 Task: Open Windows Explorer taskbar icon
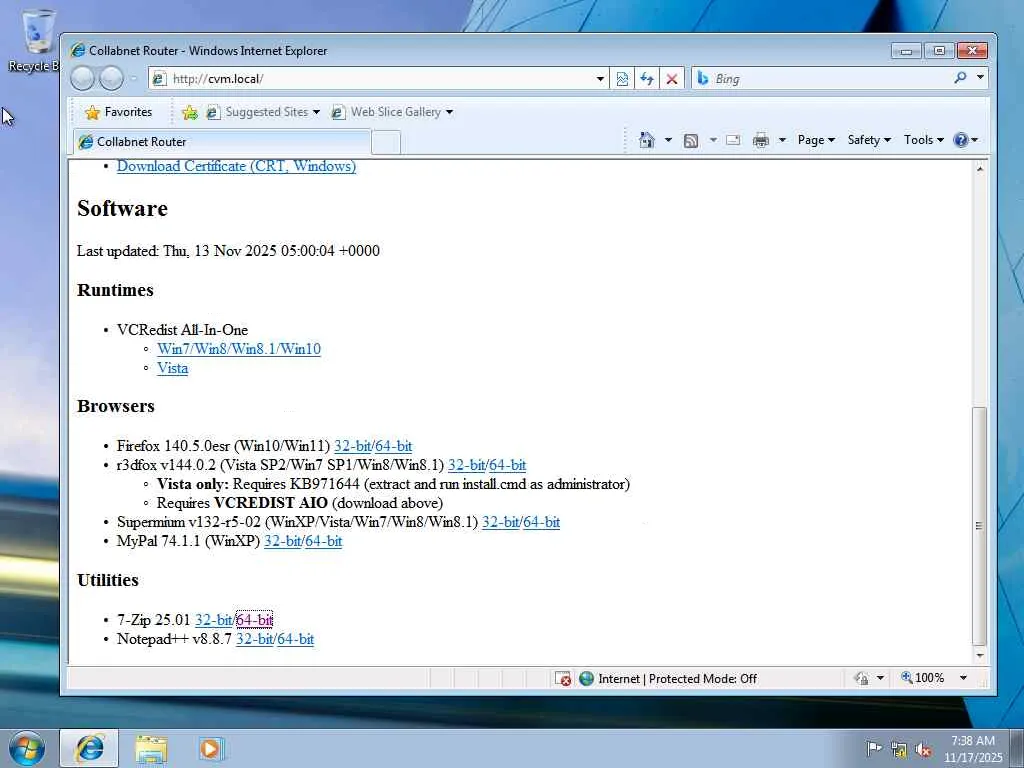(152, 749)
